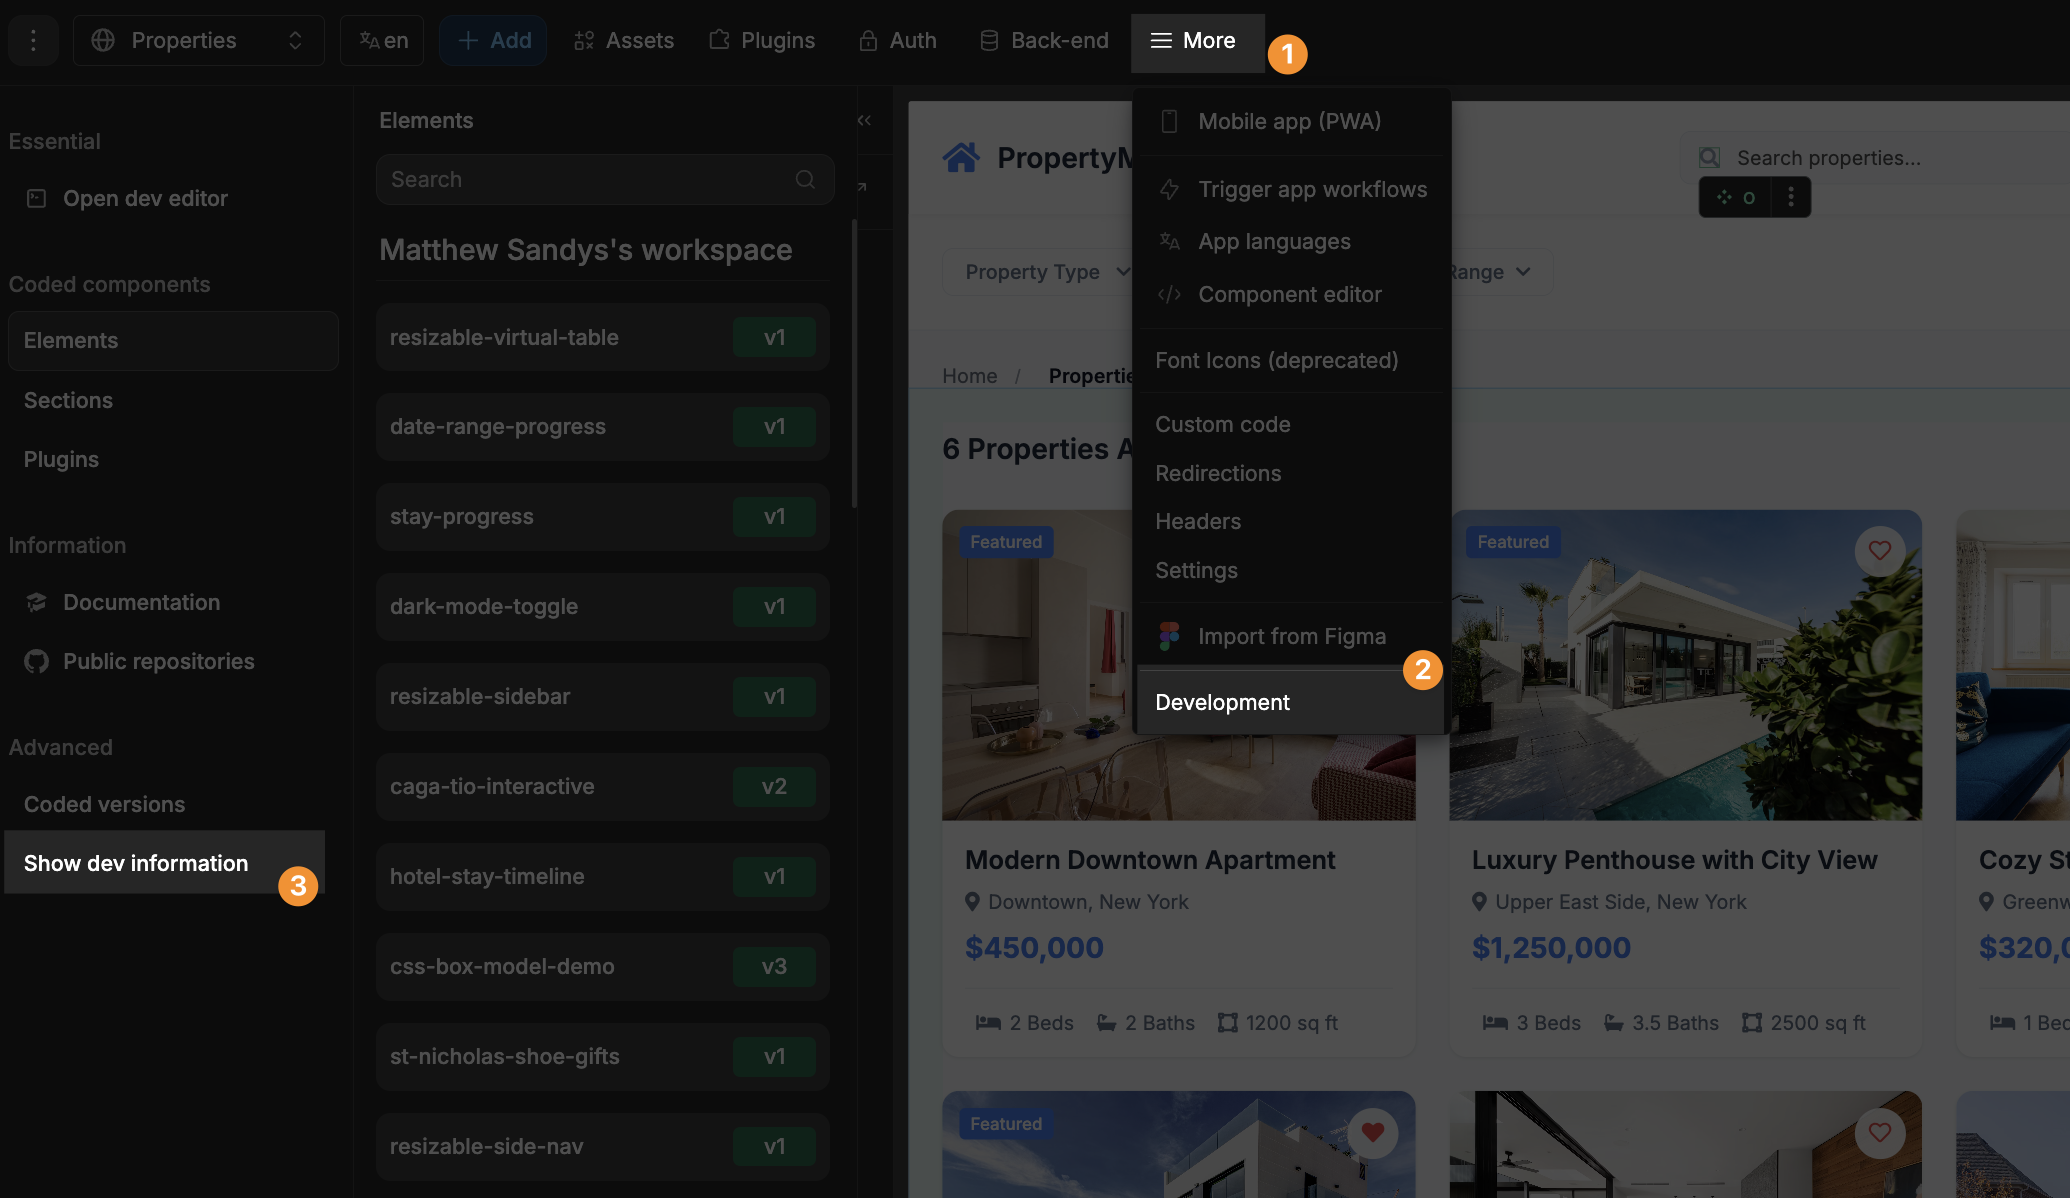Select Development in the More menu
This screenshot has width=2070, height=1198.
[x=1222, y=702]
